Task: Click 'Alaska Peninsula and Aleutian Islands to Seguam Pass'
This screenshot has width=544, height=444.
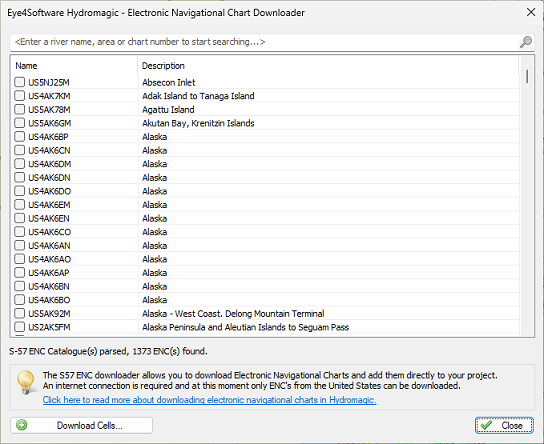Action: click(246, 327)
